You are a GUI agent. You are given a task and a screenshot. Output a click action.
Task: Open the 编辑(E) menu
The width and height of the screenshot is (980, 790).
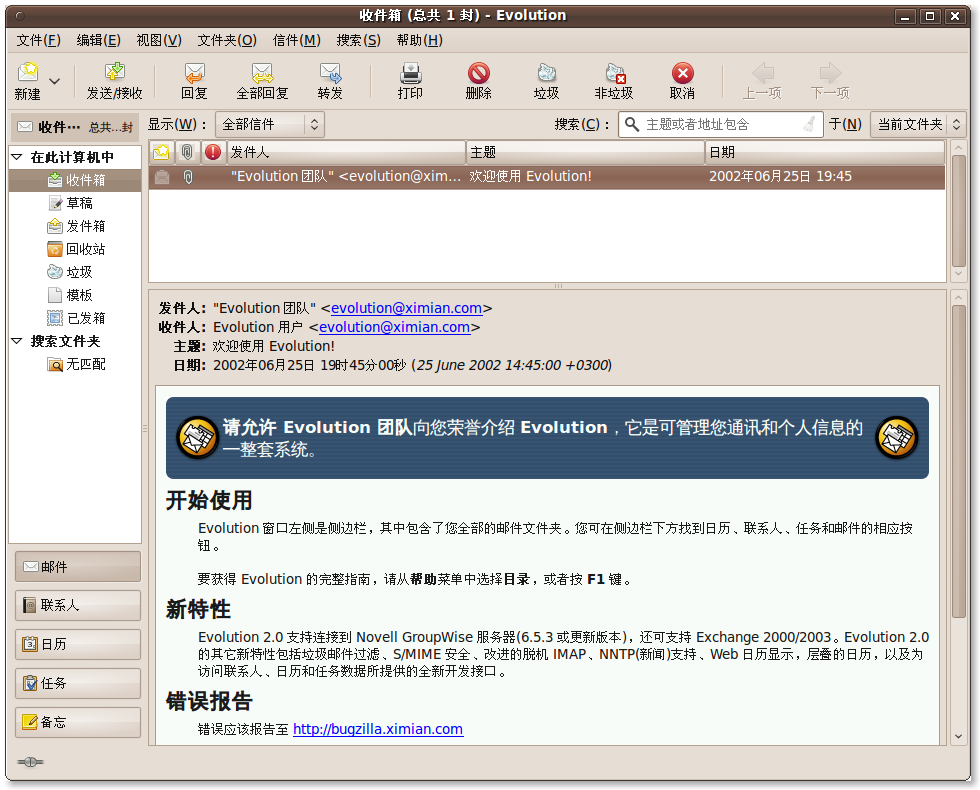point(98,40)
